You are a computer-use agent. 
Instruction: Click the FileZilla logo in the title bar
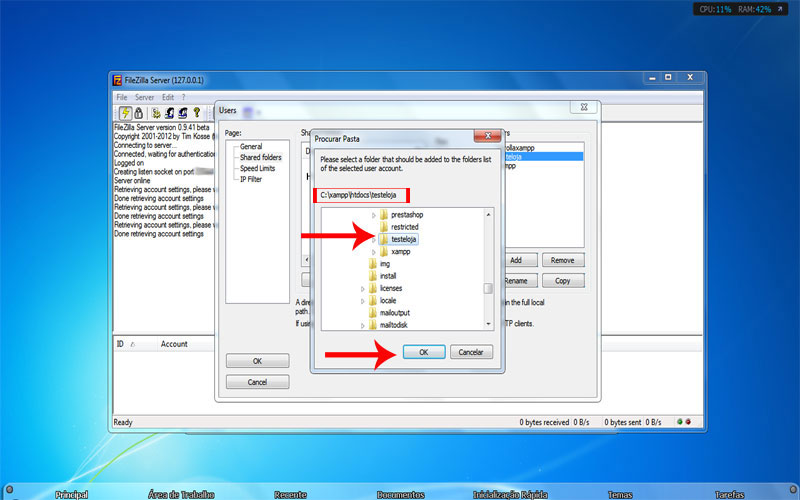pyautogui.click(x=117, y=80)
